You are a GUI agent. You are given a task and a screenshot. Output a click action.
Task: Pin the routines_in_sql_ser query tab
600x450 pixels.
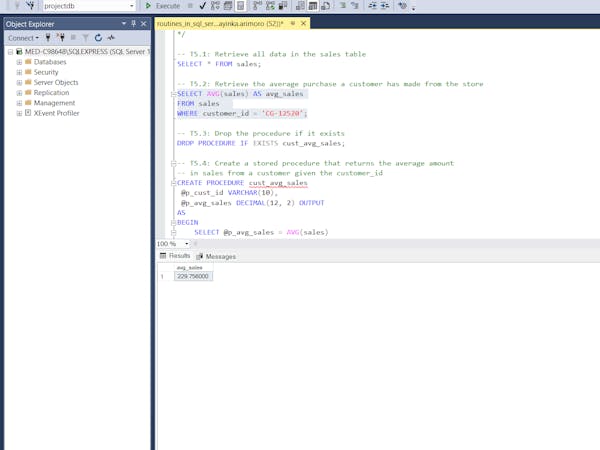point(293,23)
